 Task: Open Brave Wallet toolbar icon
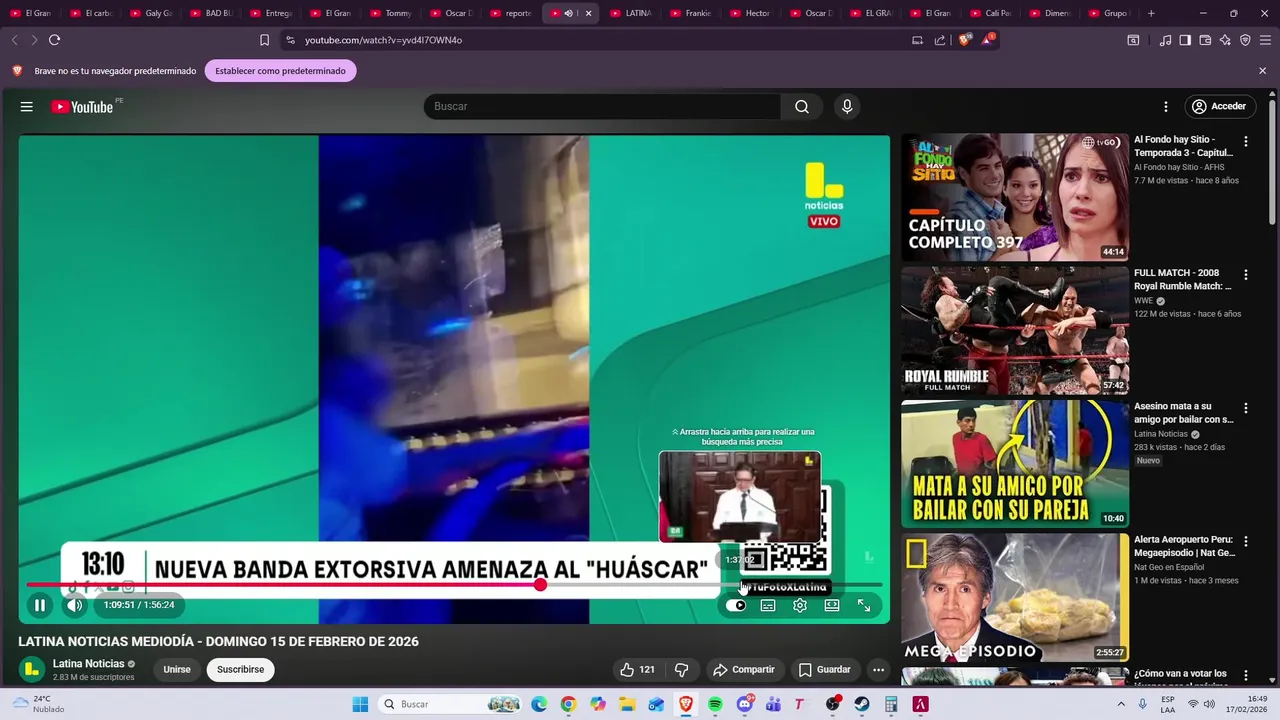click(1205, 40)
